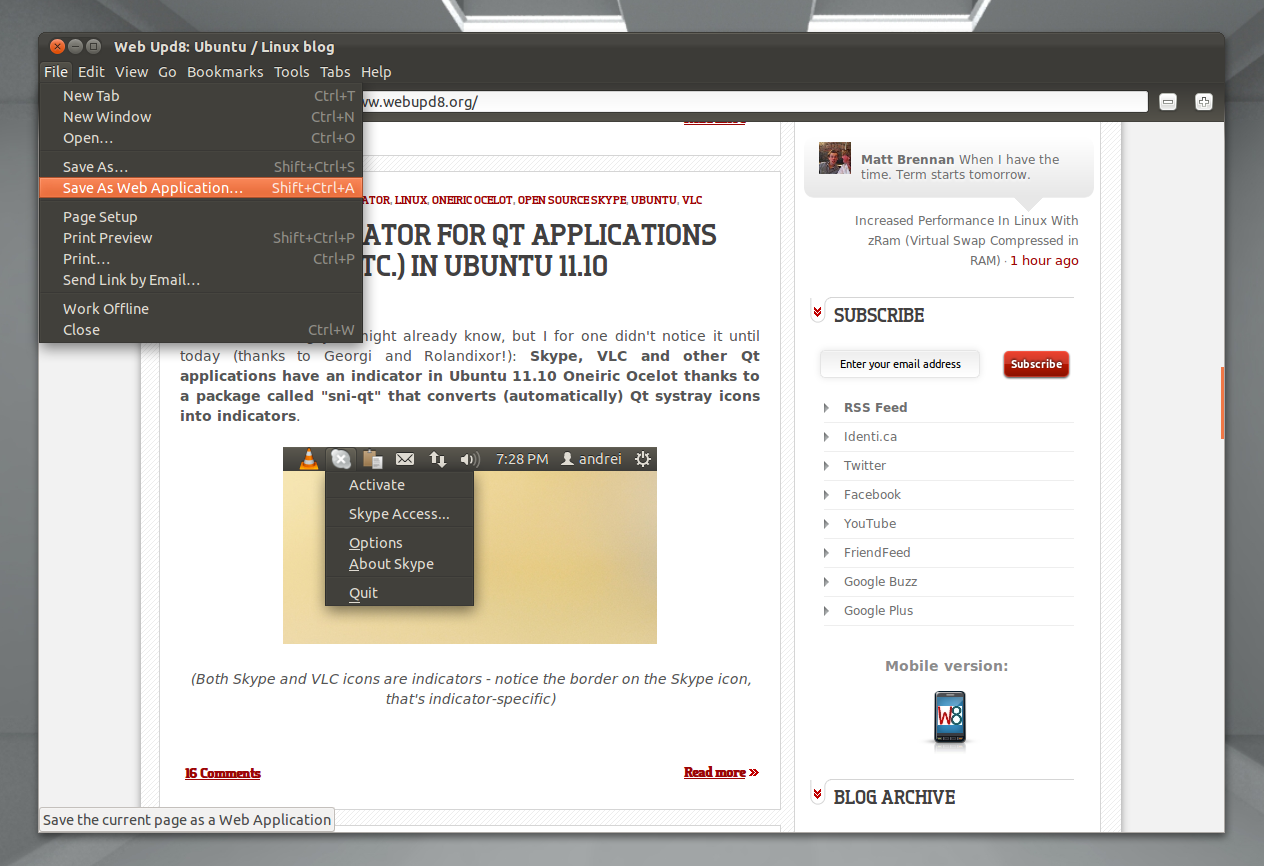Click the mobile version phone icon
This screenshot has width=1264, height=866.
950,718
